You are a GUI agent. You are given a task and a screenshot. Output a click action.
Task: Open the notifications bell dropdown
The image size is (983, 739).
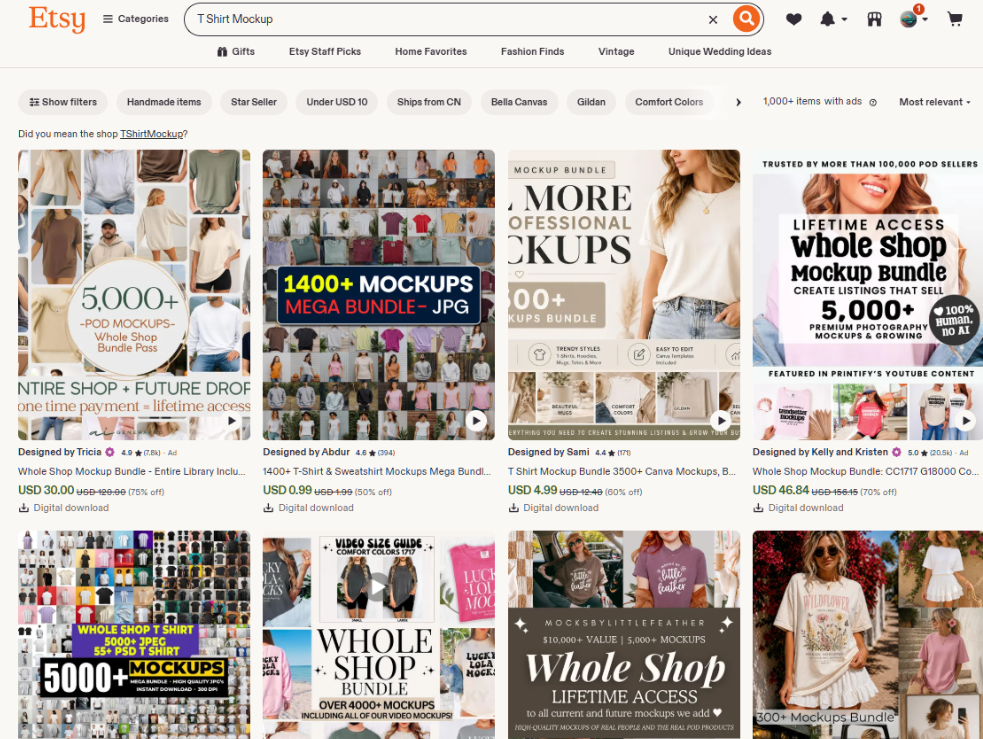[x=833, y=19]
